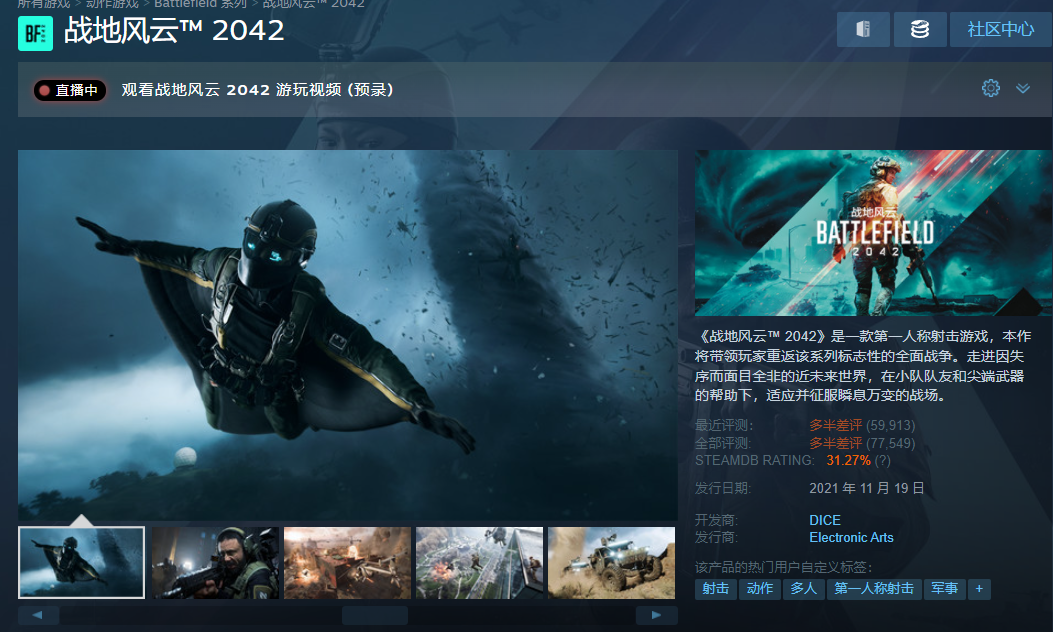This screenshot has height=632, width=1053.
Task: Click the STEAMDB RATING label
Action: [755, 461]
